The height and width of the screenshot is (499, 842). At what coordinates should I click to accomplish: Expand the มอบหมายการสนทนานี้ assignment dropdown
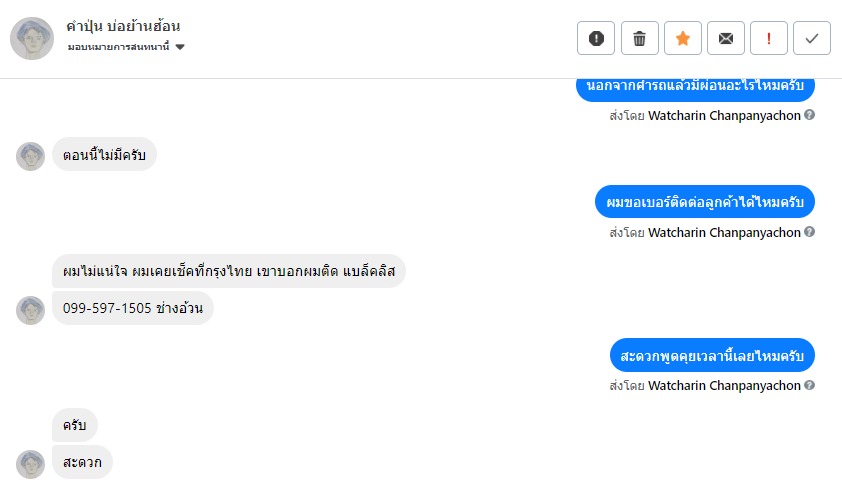coord(180,47)
